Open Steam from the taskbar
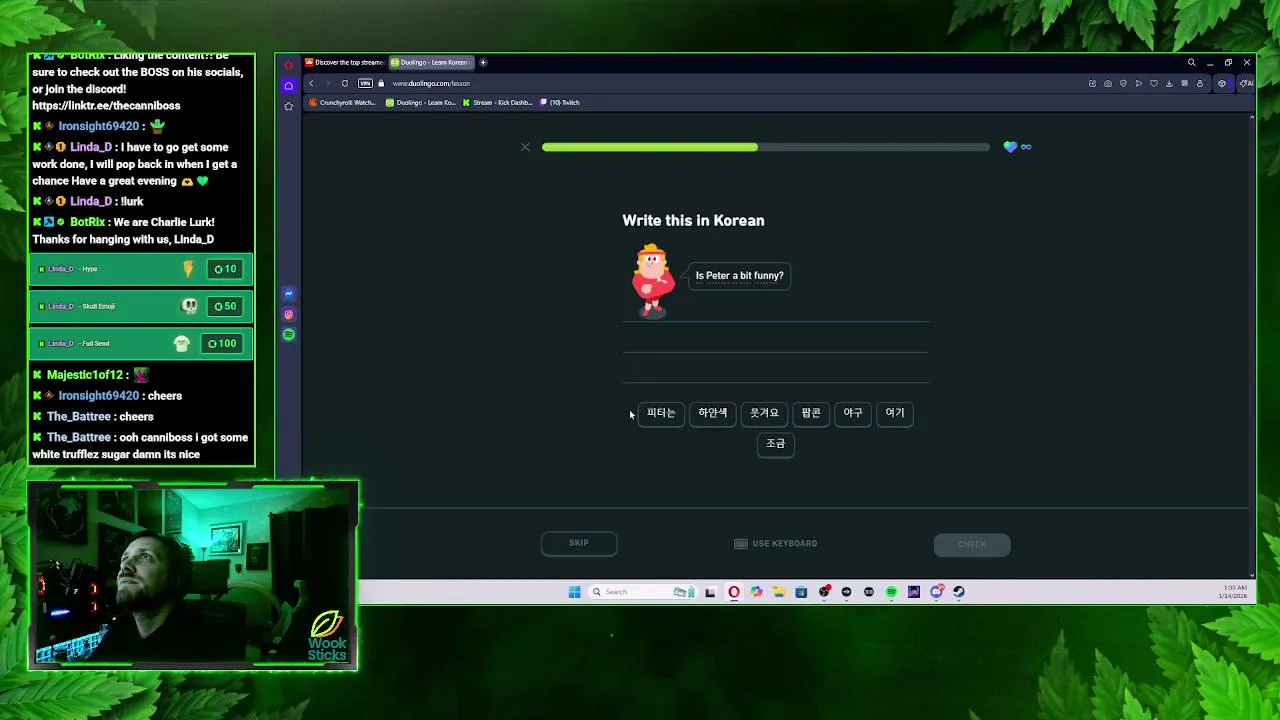The image size is (1280, 720). 959,592
